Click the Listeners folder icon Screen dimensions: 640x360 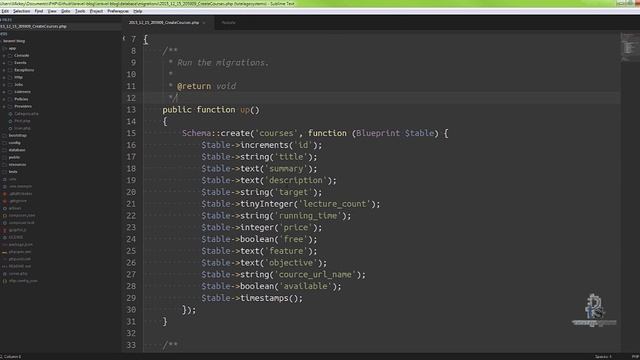(11, 92)
